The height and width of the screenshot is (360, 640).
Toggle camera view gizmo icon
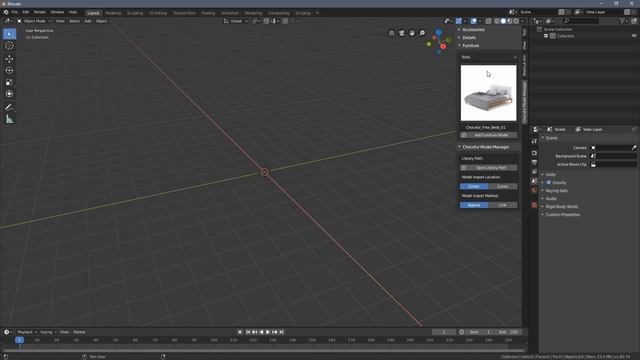tap(402, 33)
